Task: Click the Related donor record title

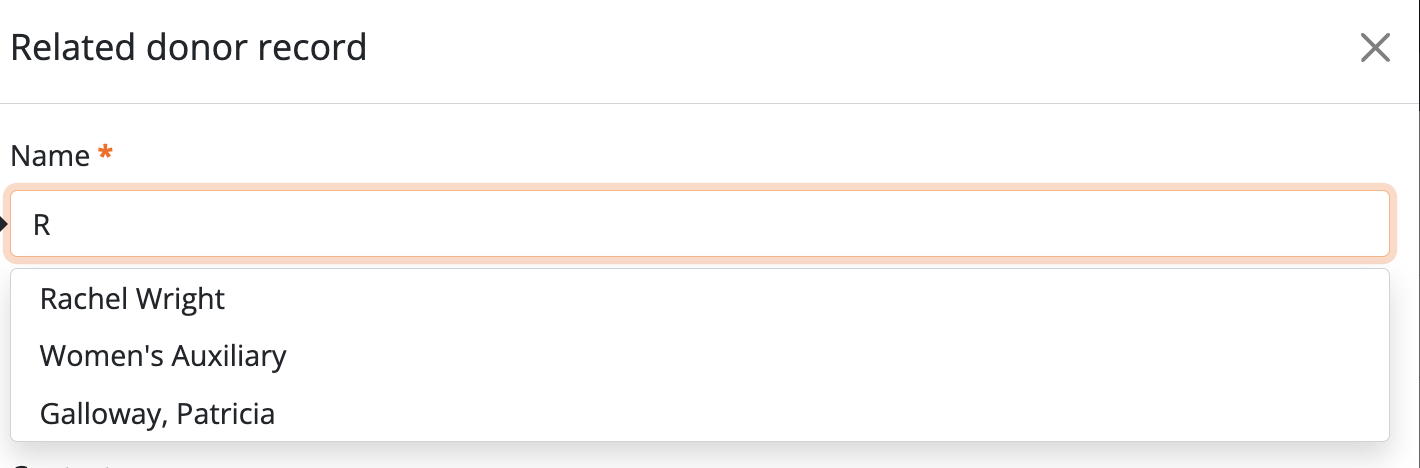Action: [188, 47]
